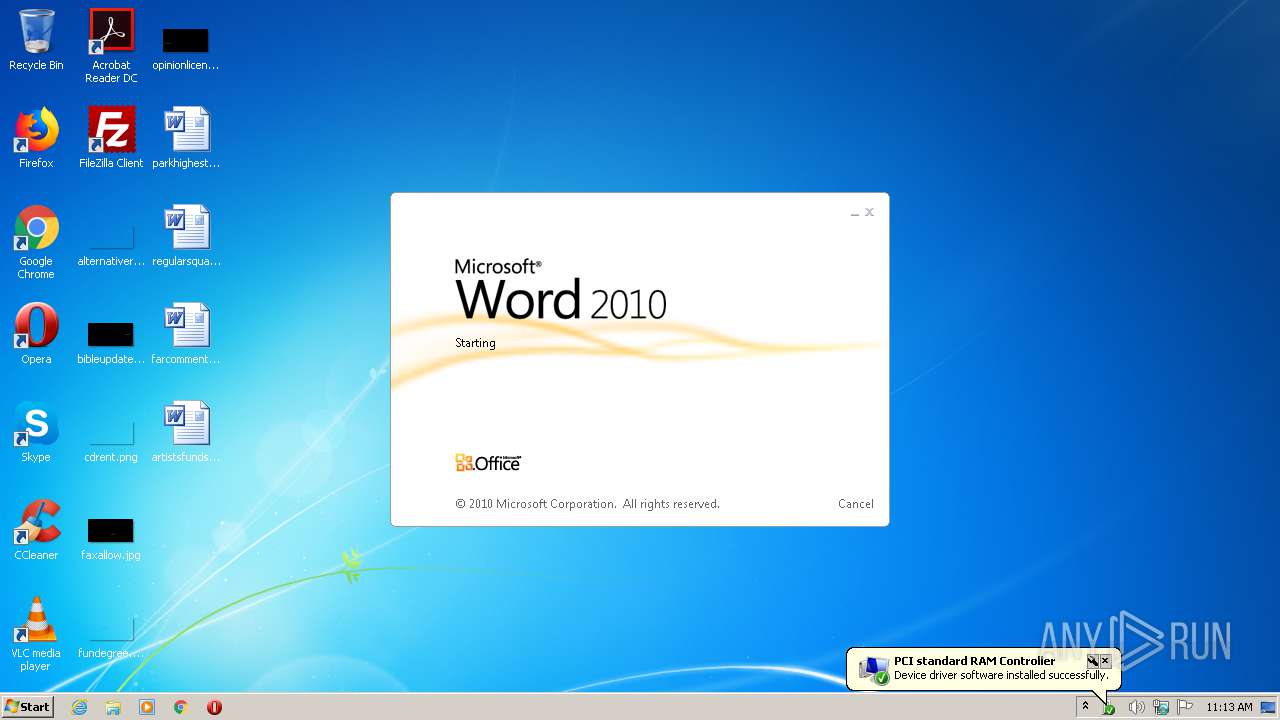Screen dimensions: 1280x720
Task: Show hidden system tray icons
Action: point(1085,707)
